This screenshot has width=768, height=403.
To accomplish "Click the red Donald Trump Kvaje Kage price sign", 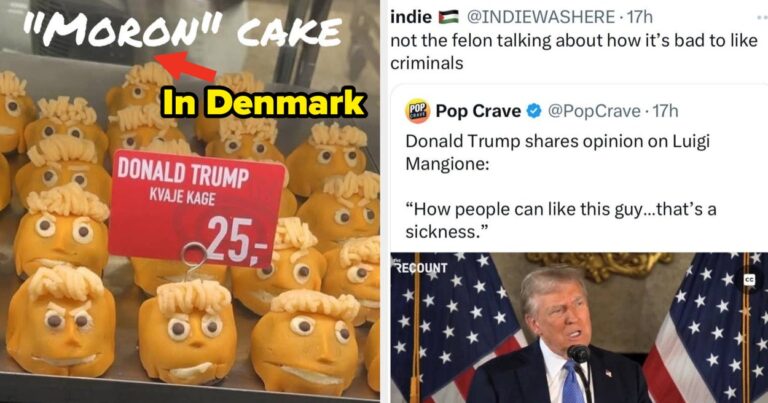I will [x=196, y=209].
